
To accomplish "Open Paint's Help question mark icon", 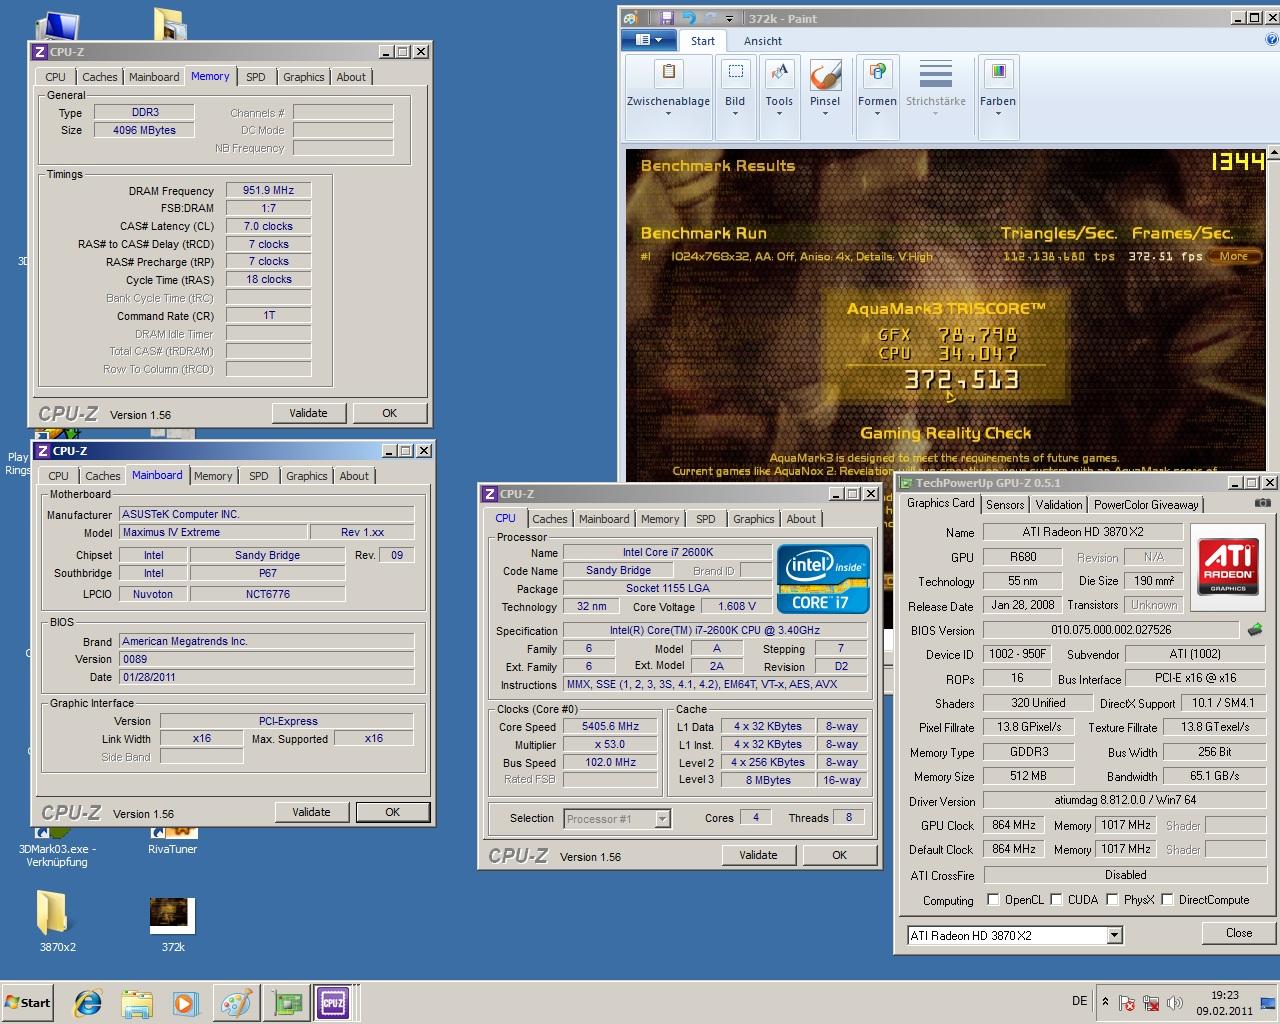I will [1272, 40].
